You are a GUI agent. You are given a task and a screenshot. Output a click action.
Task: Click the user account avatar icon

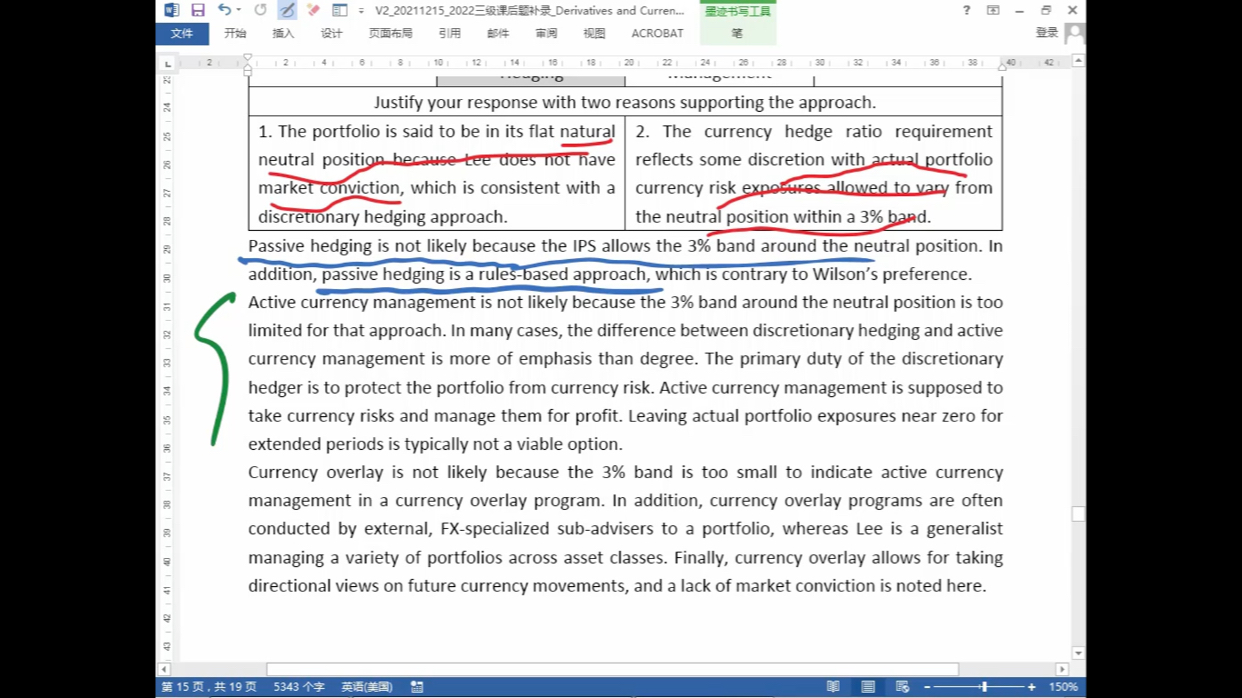(1074, 33)
